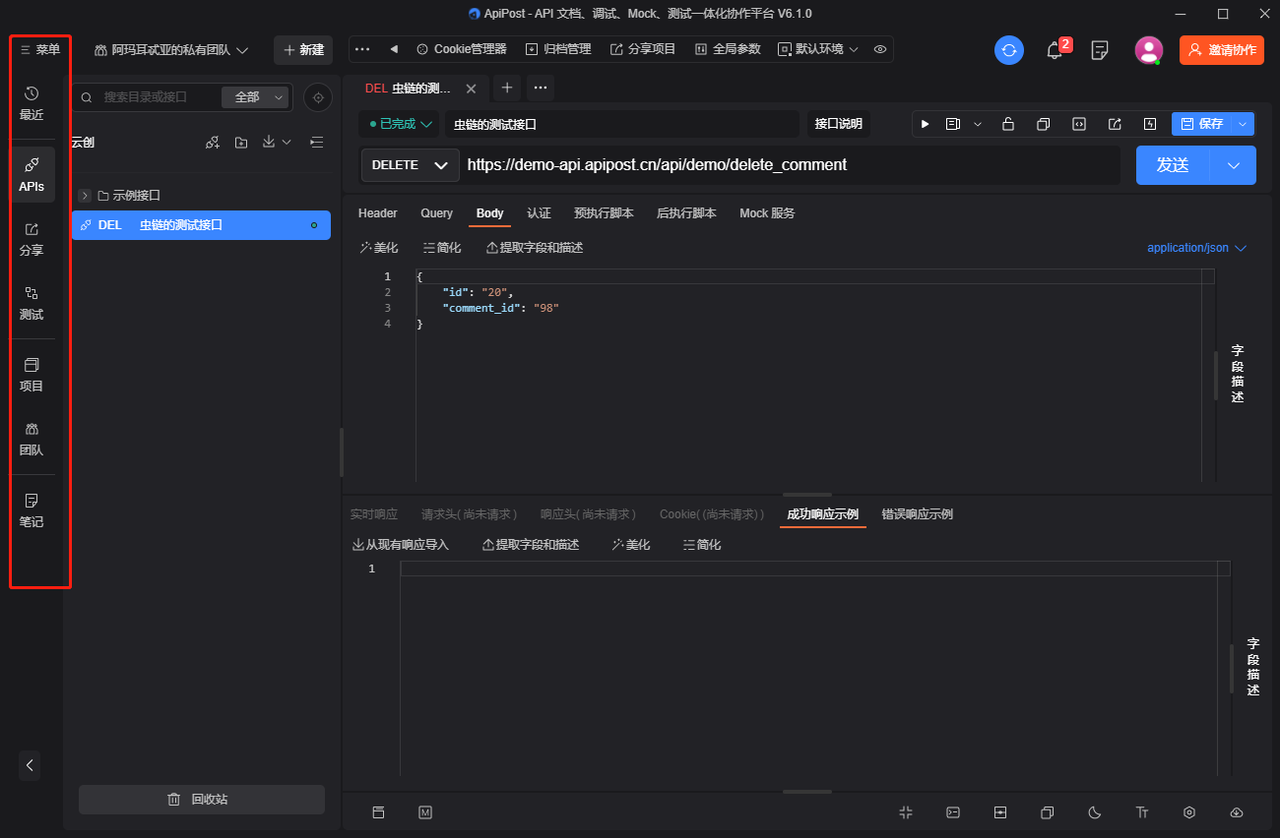Switch to the Query tab

436,213
